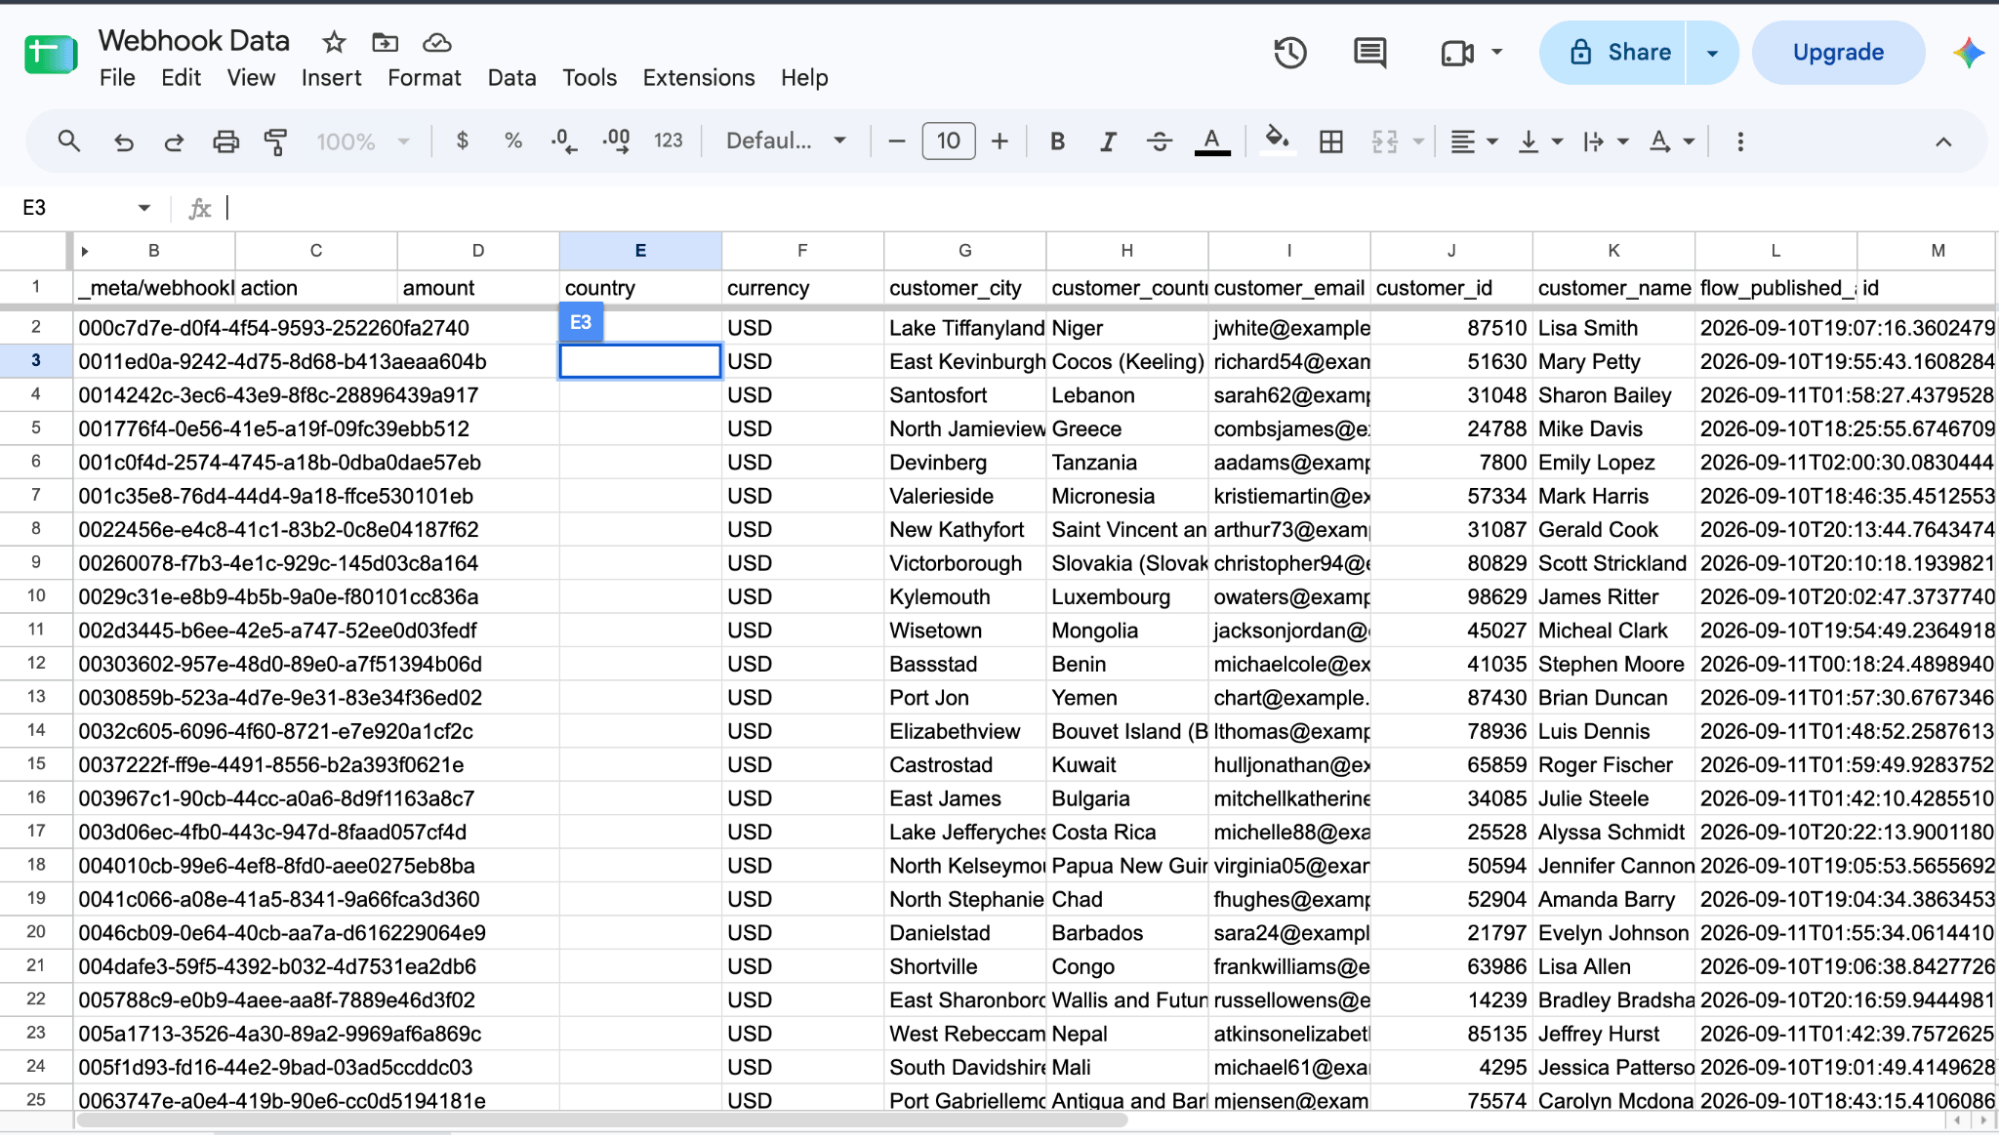1999x1136 pixels.
Task: Expand the Share options arrow
Action: pos(1712,52)
